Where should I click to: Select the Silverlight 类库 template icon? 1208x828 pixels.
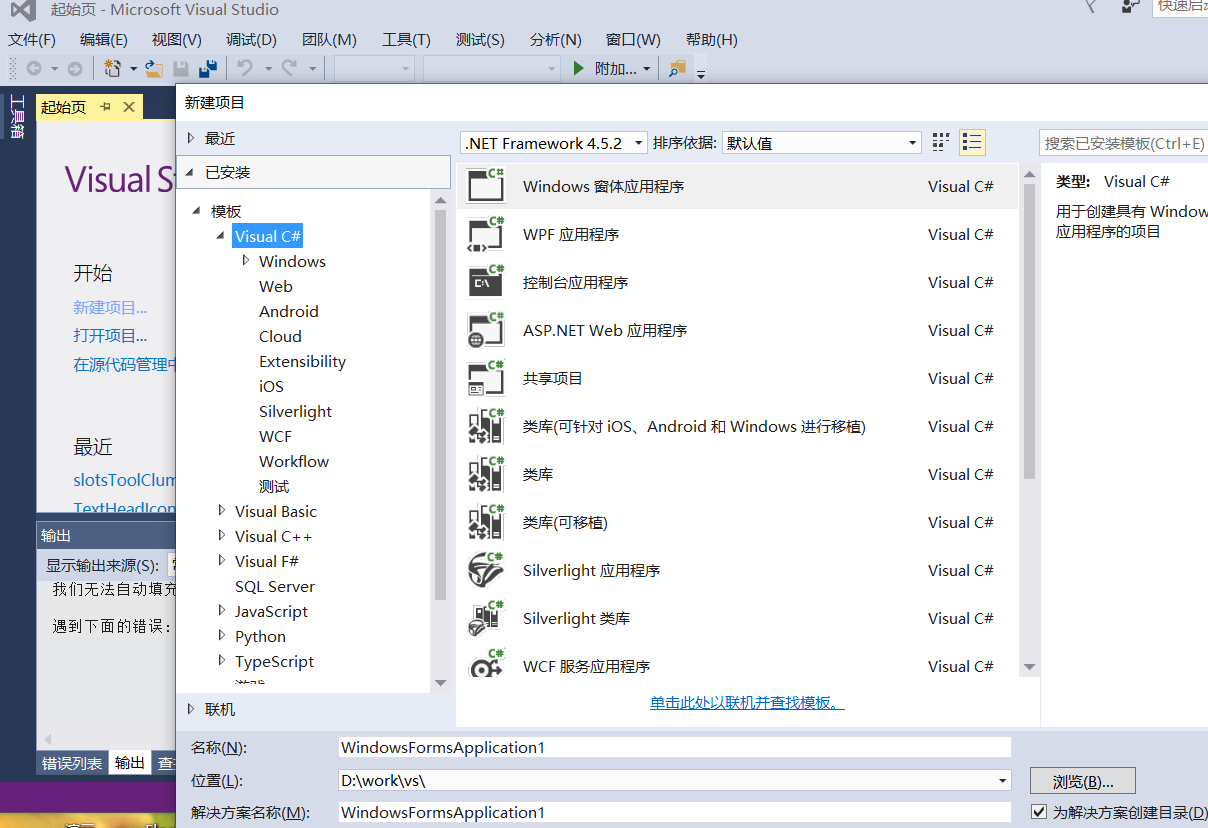point(487,618)
